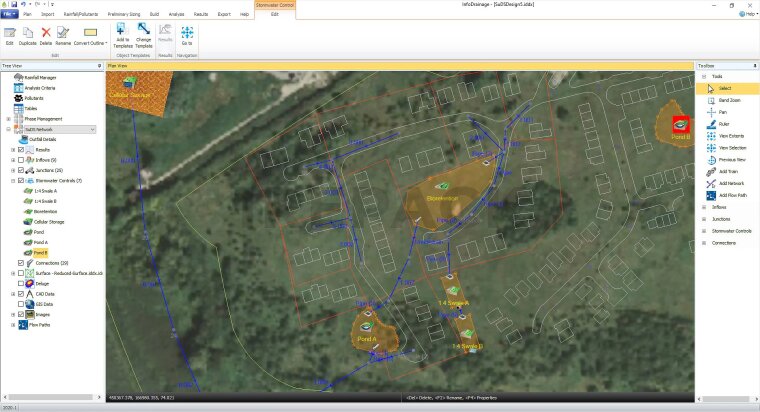Expand the Phase Management tree node

coord(8,119)
